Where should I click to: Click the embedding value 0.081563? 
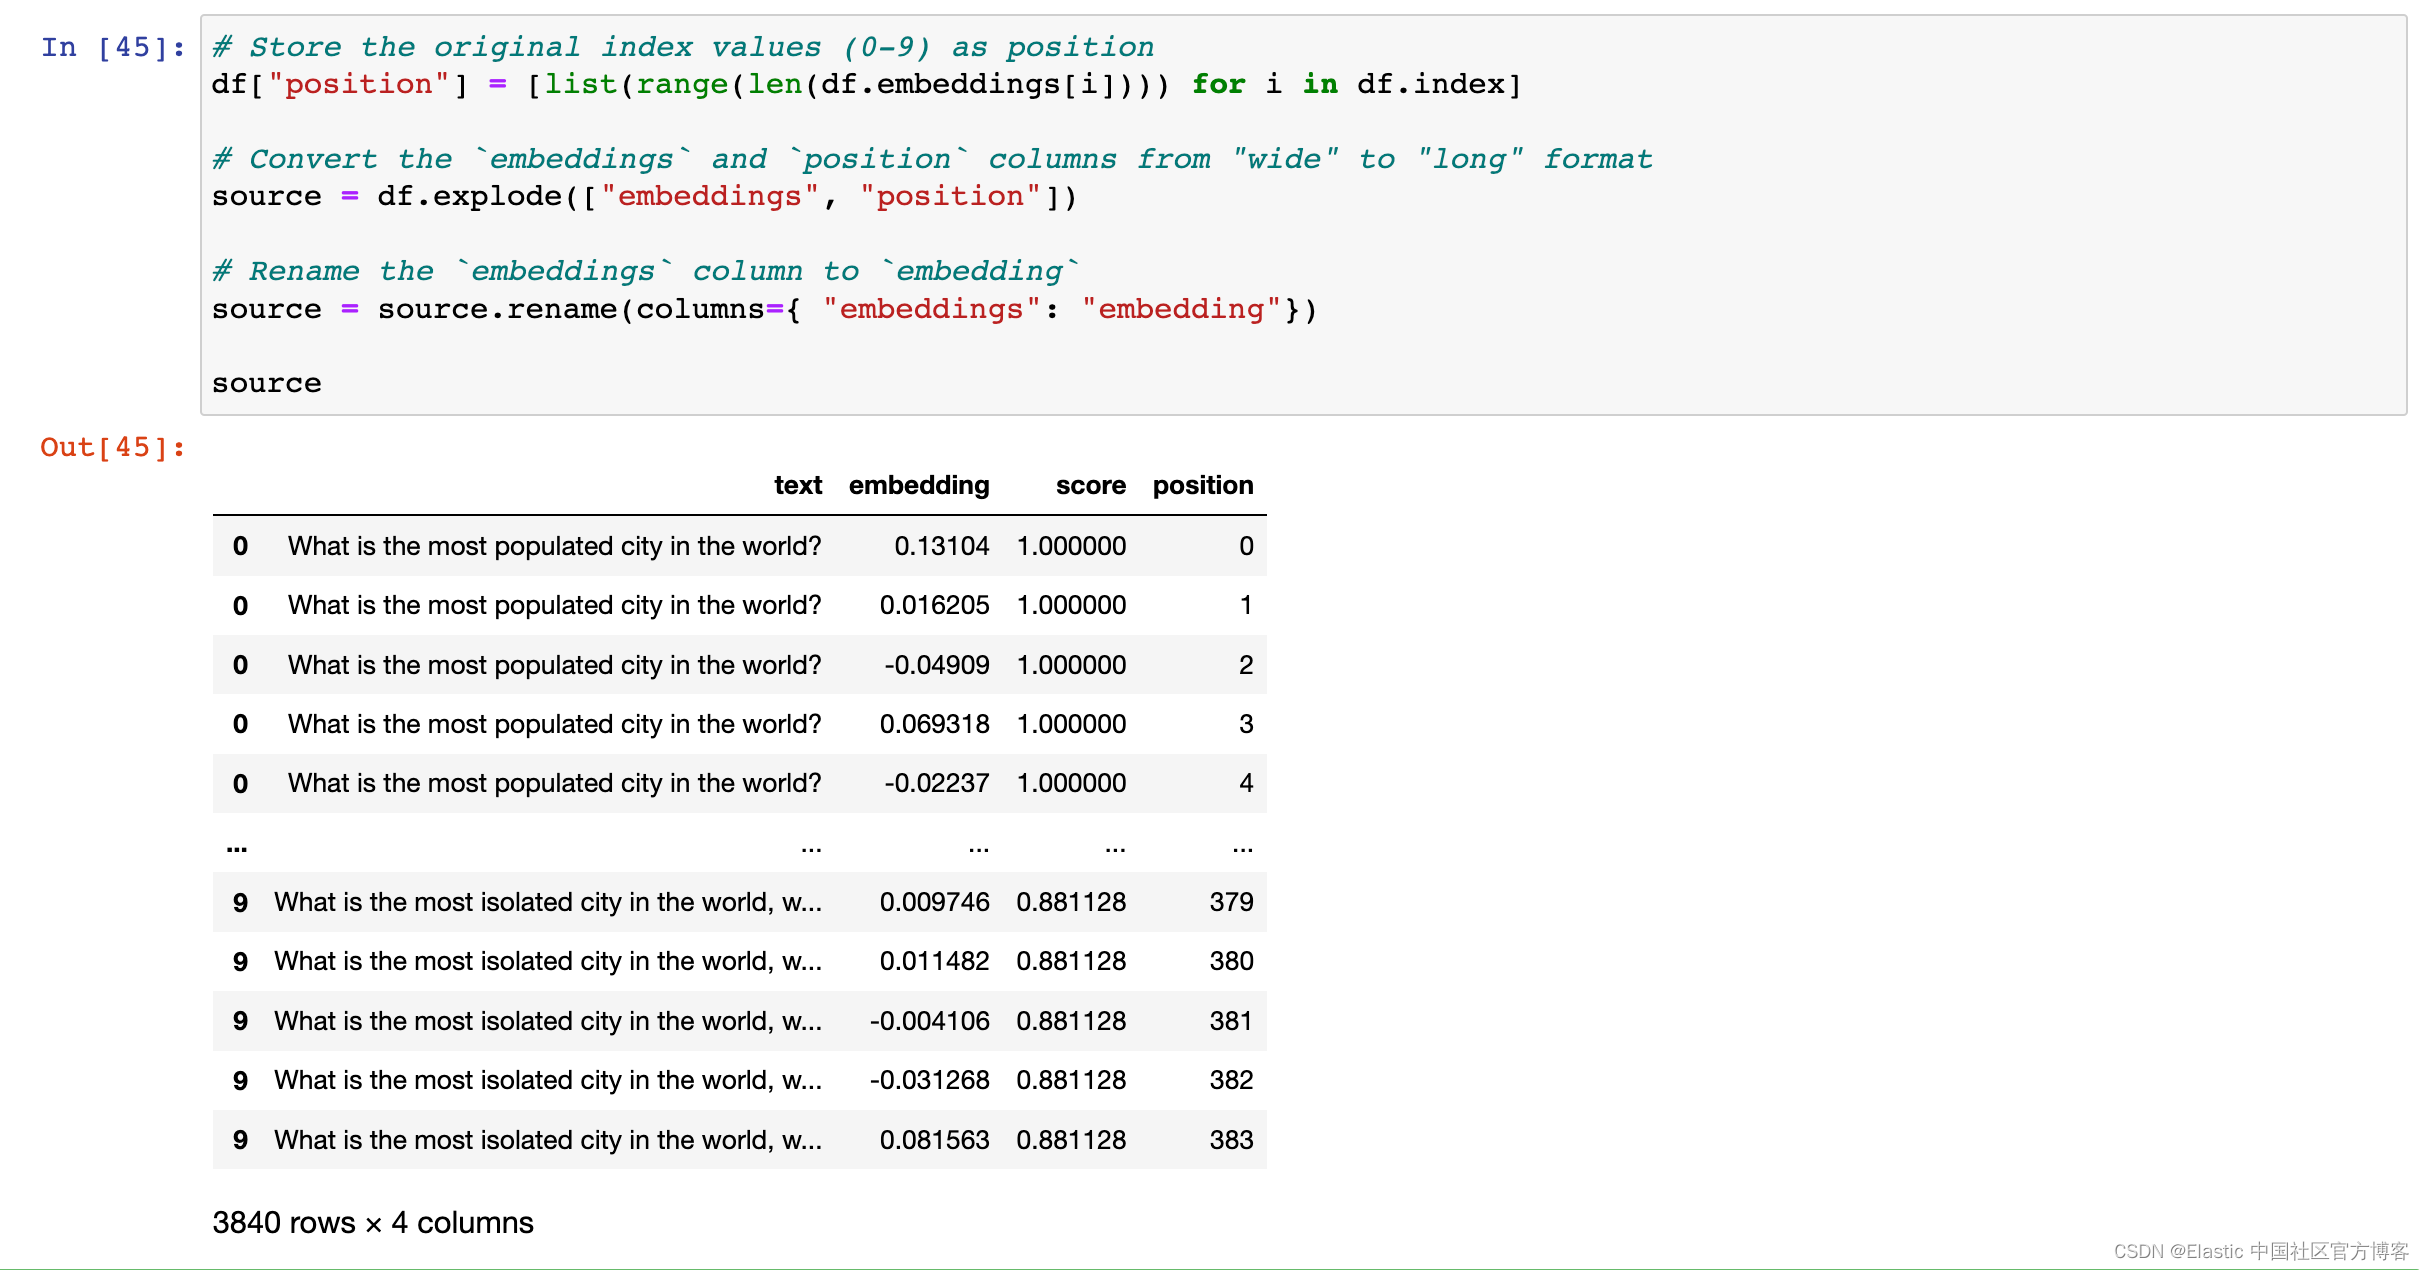tap(934, 1140)
